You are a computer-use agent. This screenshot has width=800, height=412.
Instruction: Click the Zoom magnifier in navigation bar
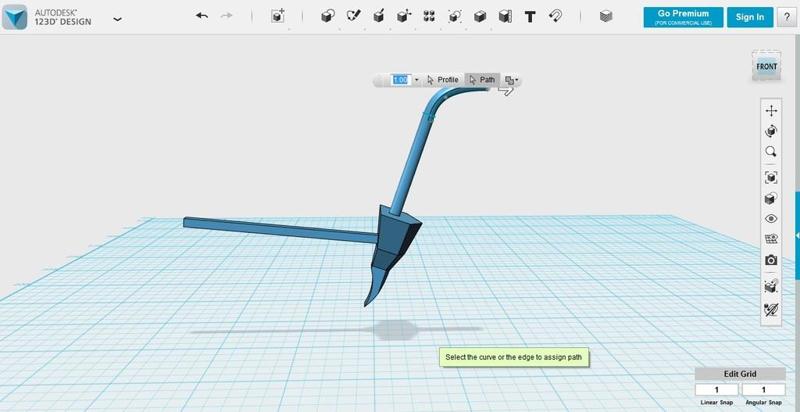(771, 152)
